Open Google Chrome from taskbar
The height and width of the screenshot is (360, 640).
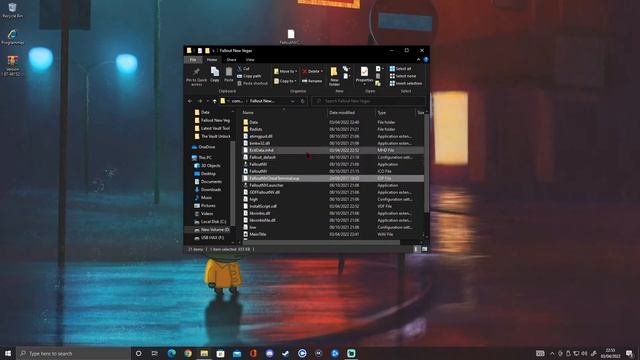188,353
